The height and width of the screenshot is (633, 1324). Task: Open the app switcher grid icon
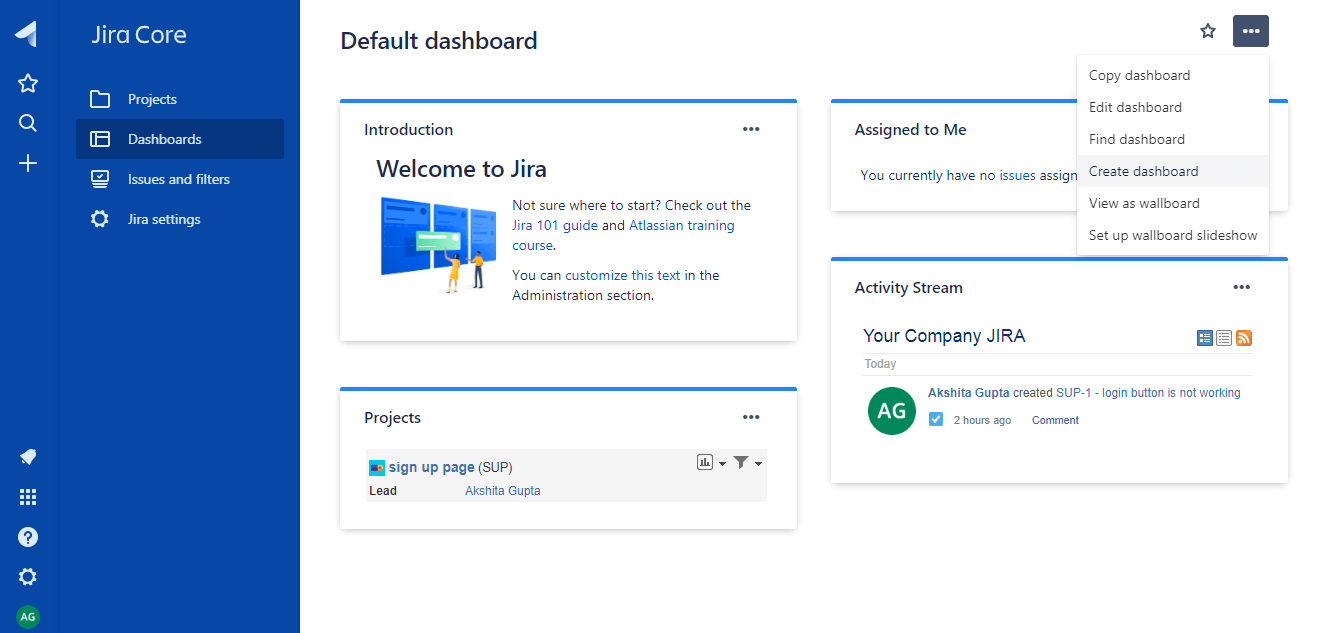coord(28,497)
